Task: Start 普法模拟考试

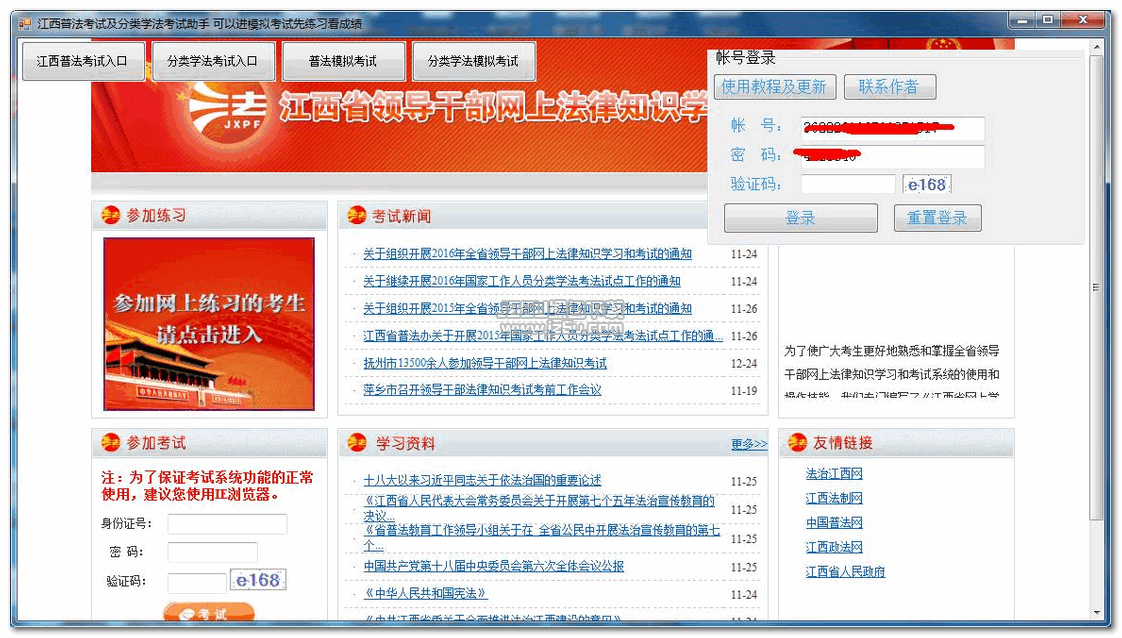Action: click(x=343, y=62)
